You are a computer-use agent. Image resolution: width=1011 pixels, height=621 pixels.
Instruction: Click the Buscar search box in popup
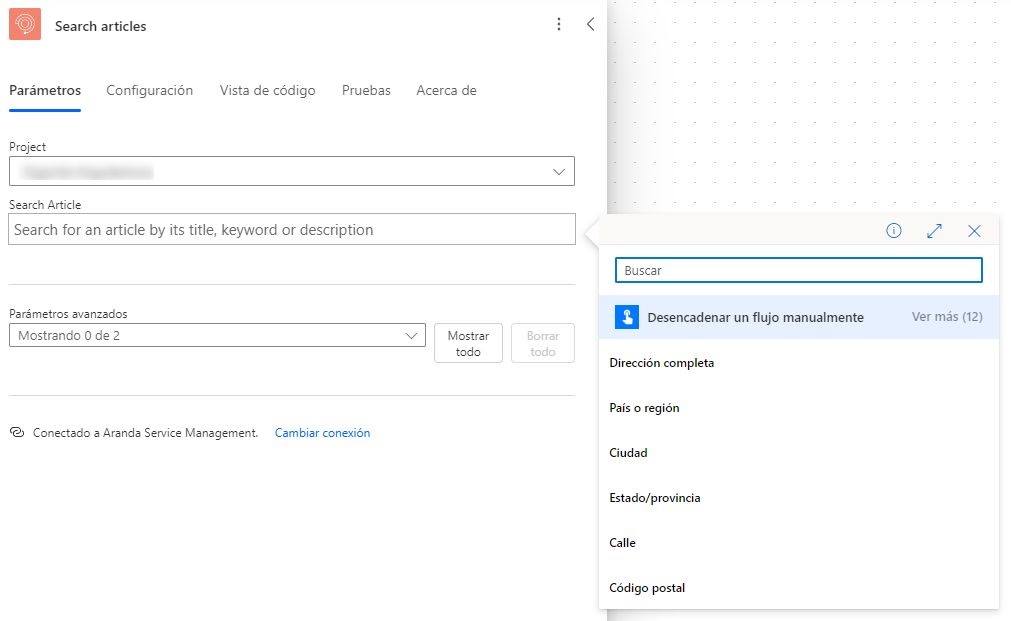798,270
